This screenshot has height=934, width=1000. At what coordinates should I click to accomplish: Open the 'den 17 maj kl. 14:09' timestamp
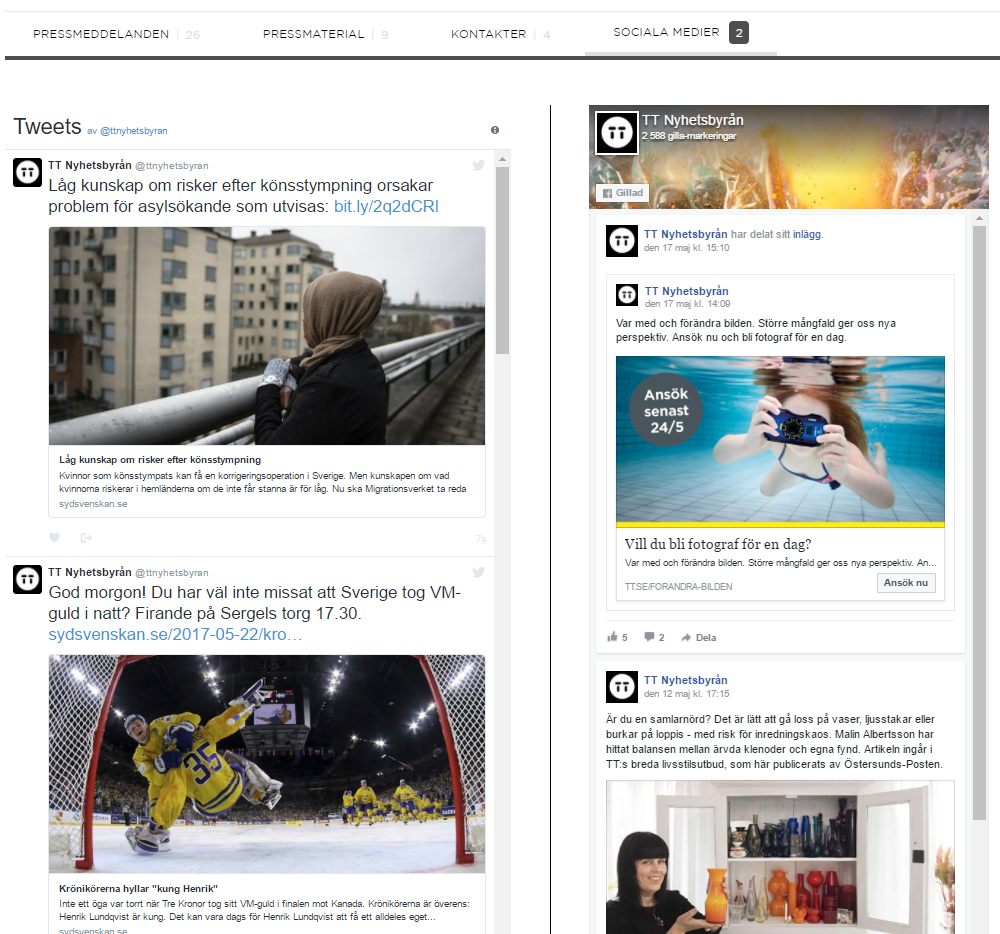point(688,304)
